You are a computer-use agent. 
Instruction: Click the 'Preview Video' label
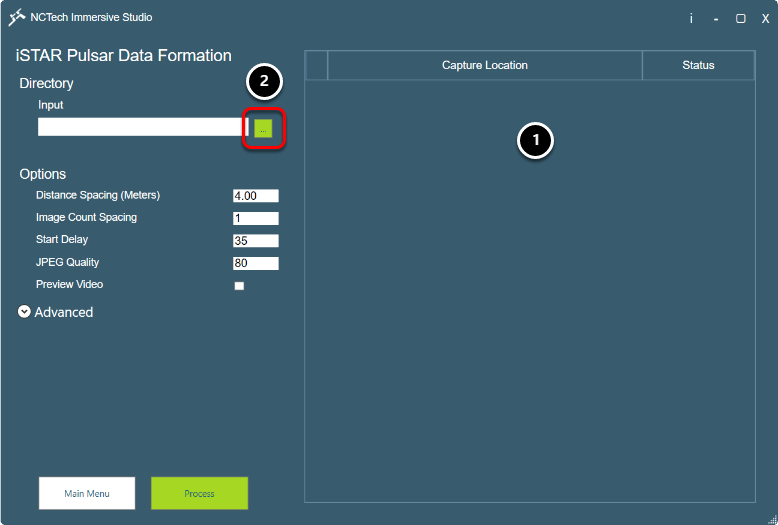click(x=69, y=284)
